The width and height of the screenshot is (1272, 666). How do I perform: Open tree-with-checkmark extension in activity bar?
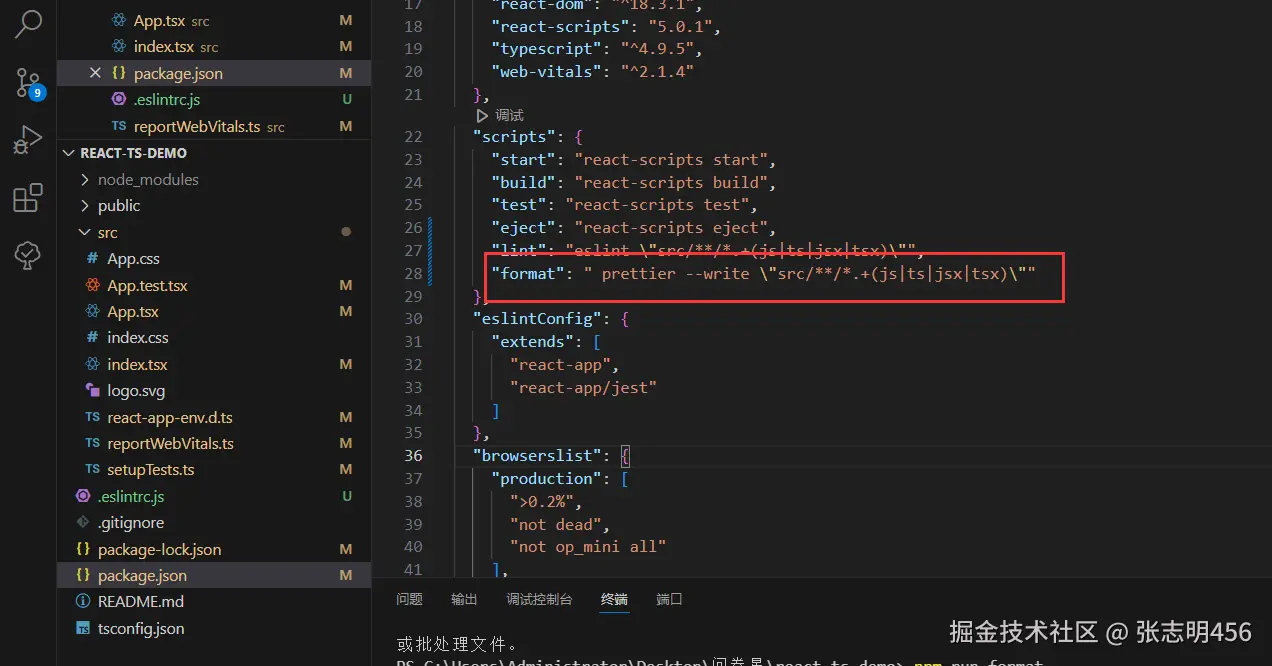(x=28, y=256)
